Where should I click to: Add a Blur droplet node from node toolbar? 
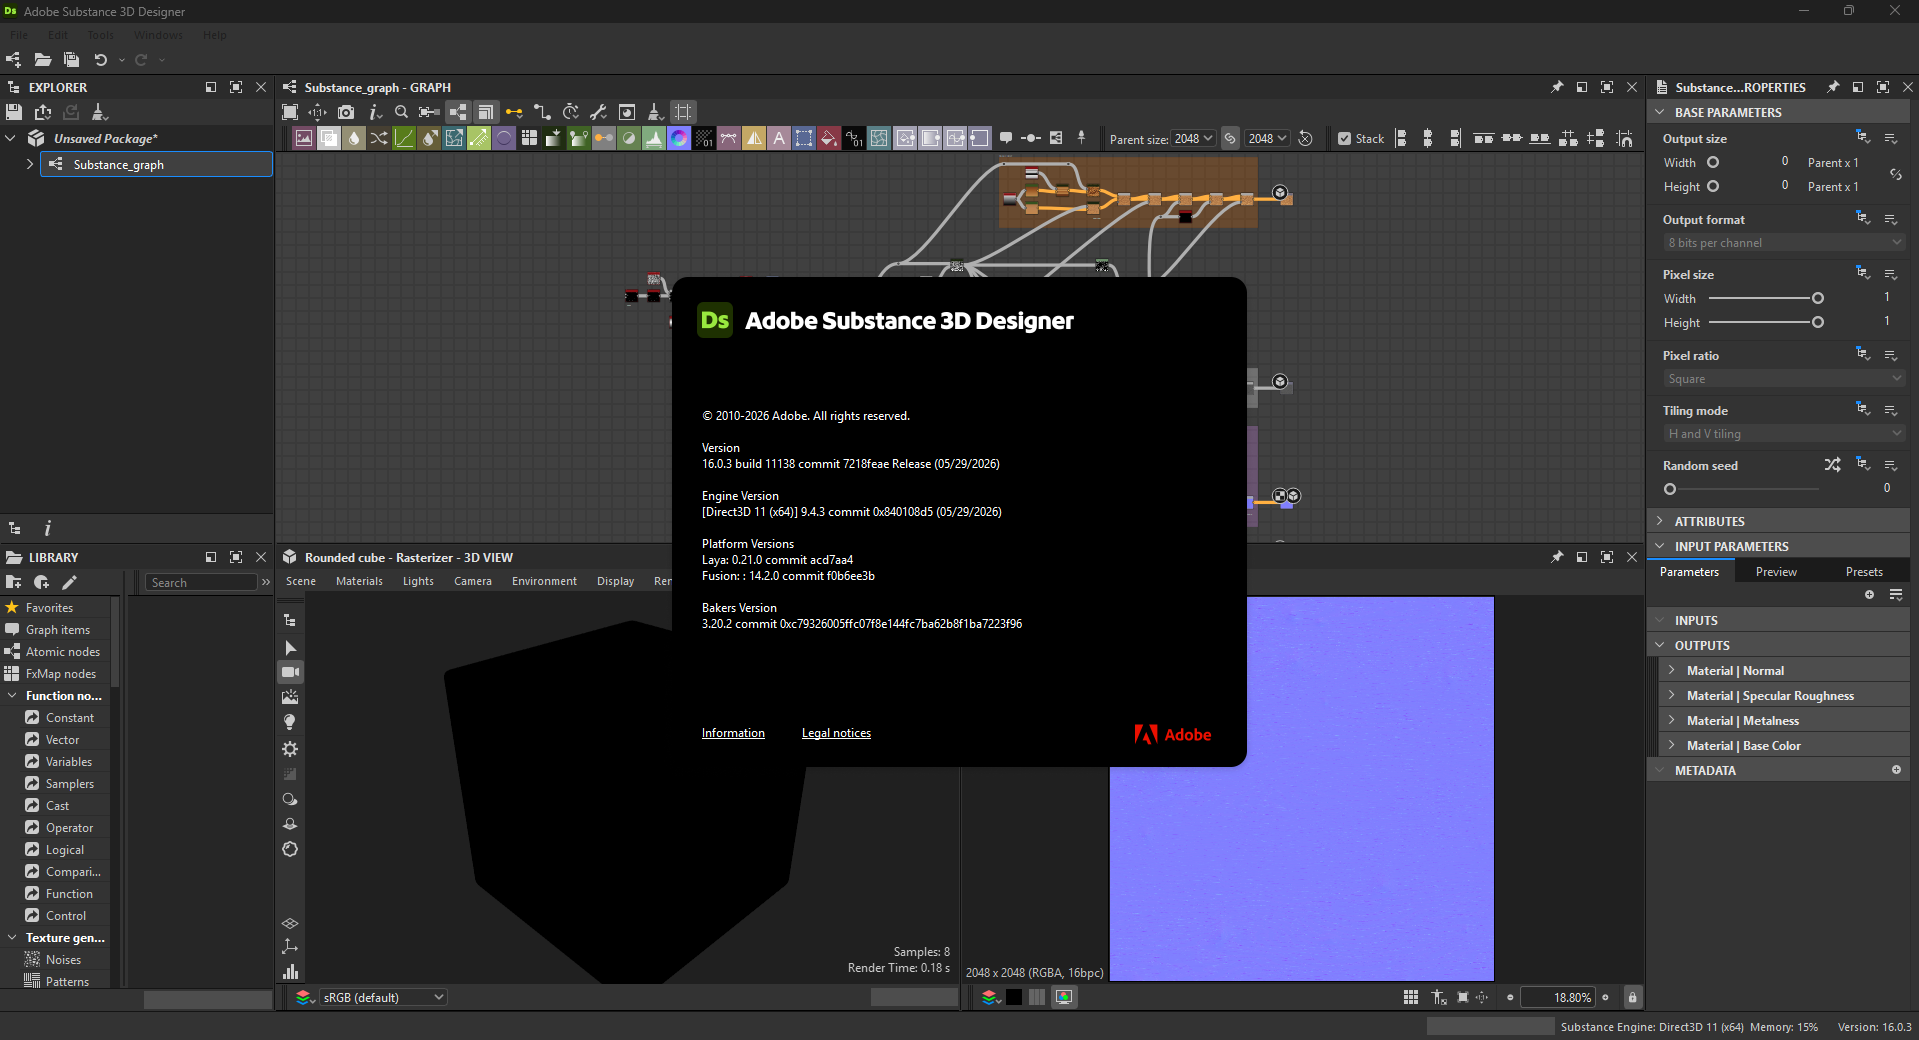click(x=354, y=138)
